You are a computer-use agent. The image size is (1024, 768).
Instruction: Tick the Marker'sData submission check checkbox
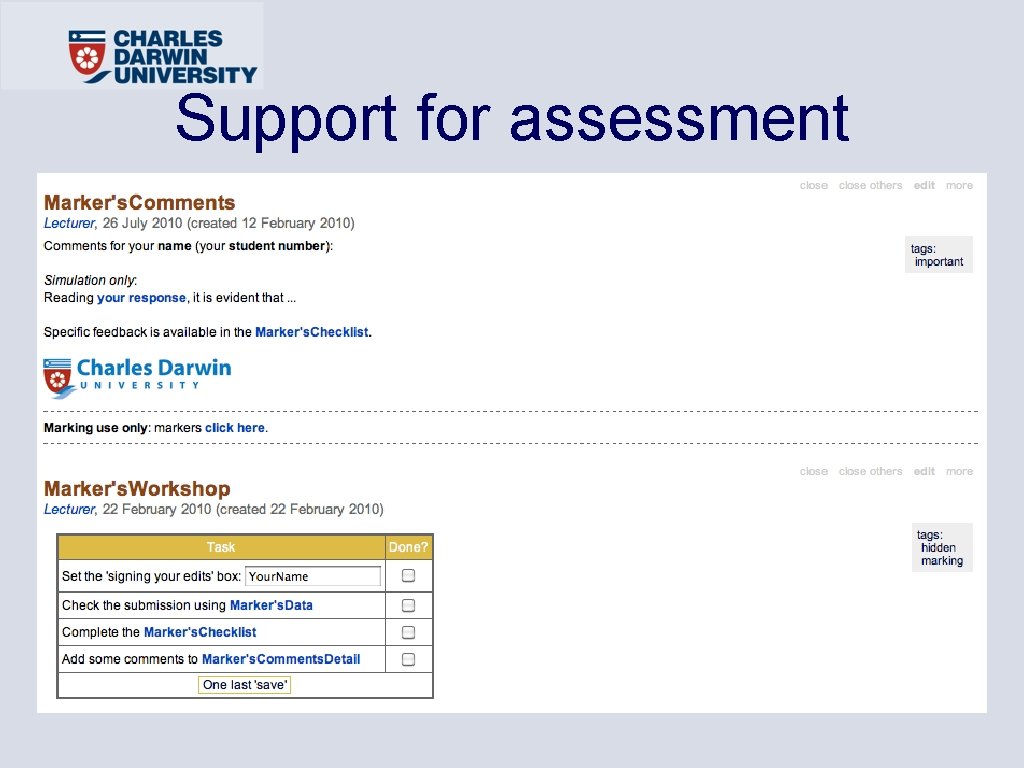(x=408, y=605)
